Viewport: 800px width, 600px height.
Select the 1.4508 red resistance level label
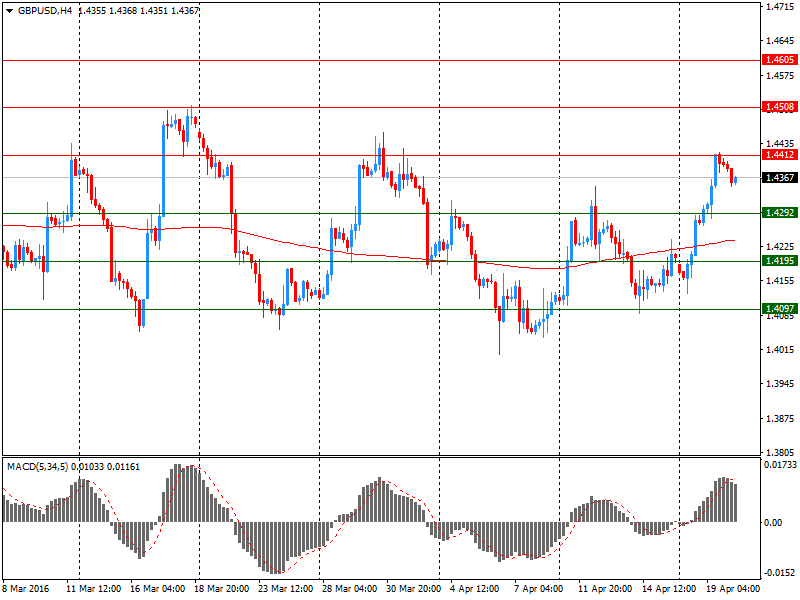click(x=780, y=107)
